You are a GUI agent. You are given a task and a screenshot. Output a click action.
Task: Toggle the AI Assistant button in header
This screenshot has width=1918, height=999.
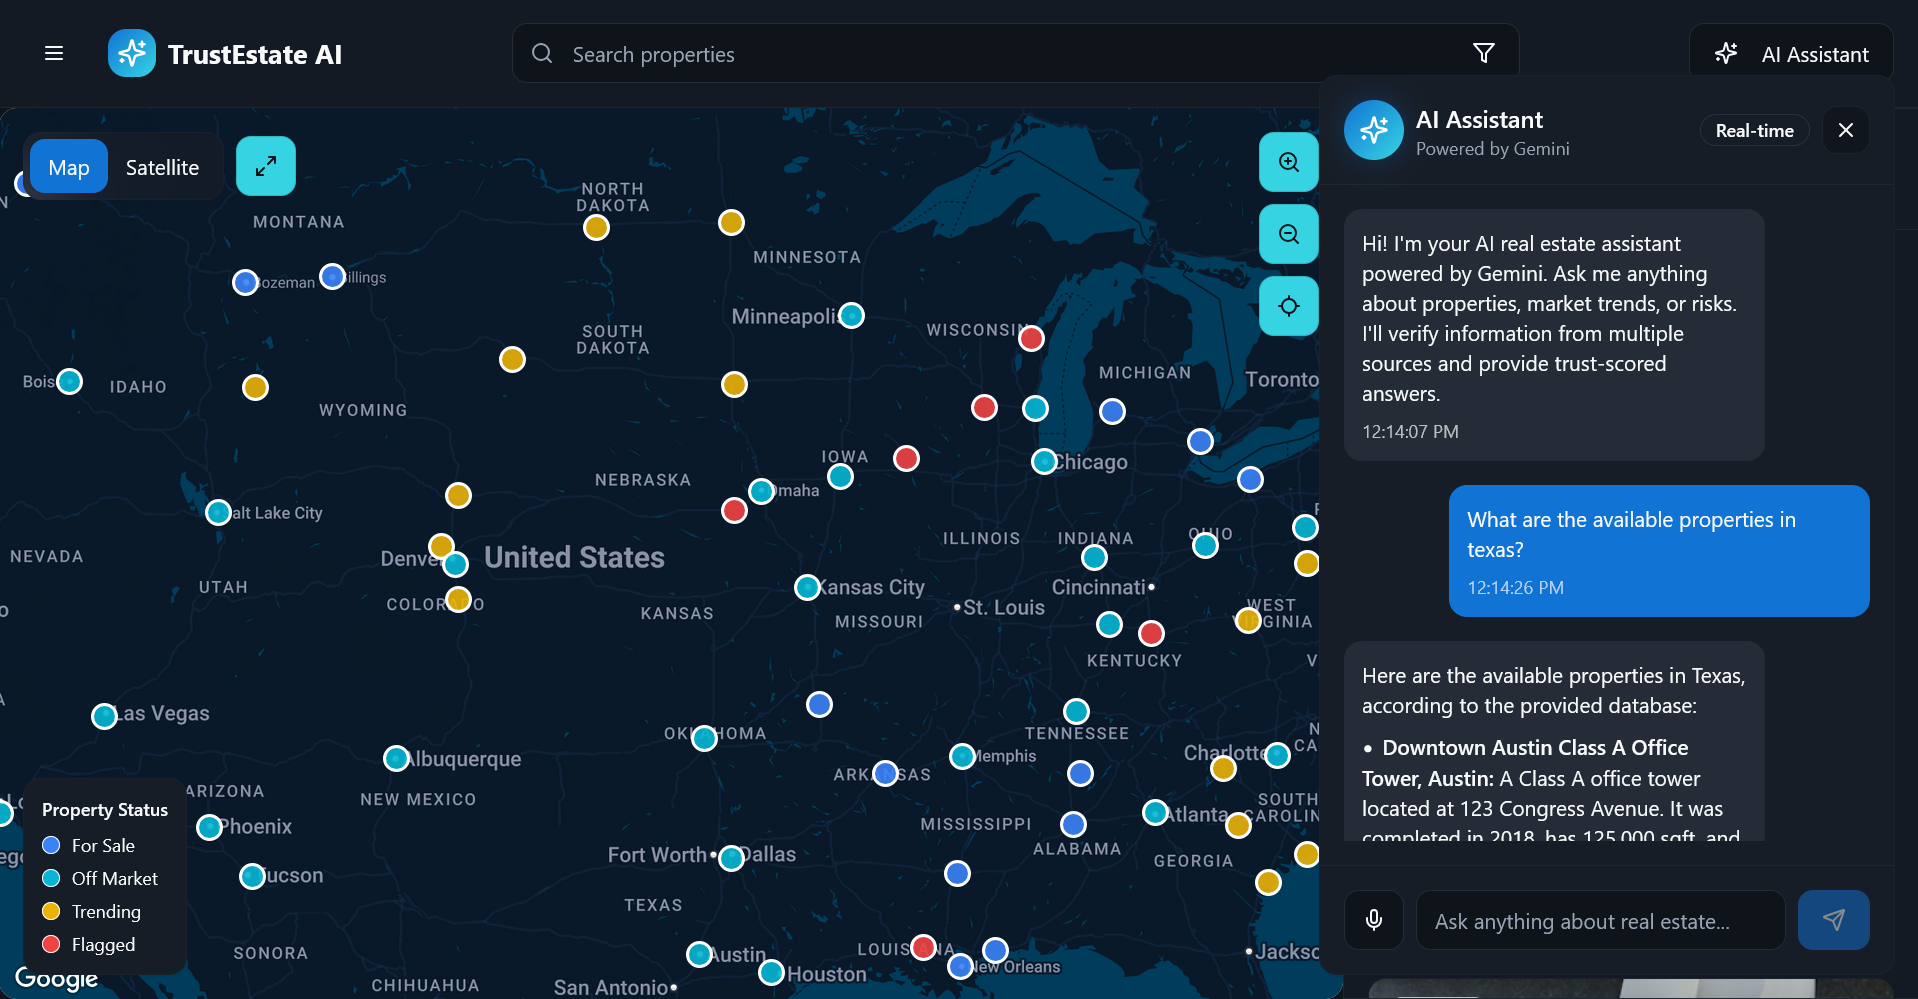click(x=1791, y=54)
